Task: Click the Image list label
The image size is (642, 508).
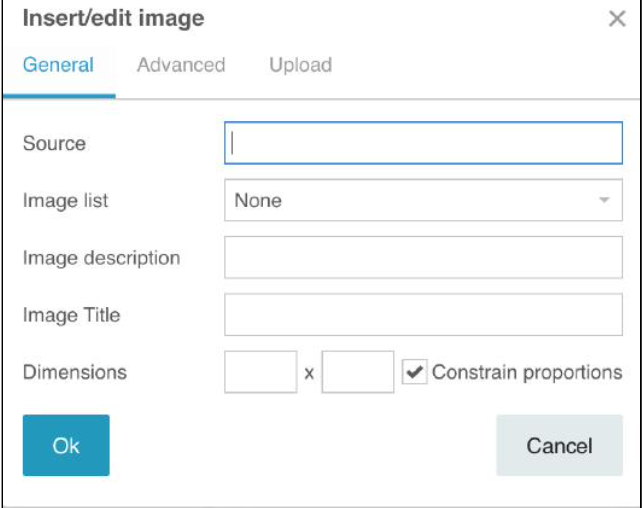Action: coord(66,200)
